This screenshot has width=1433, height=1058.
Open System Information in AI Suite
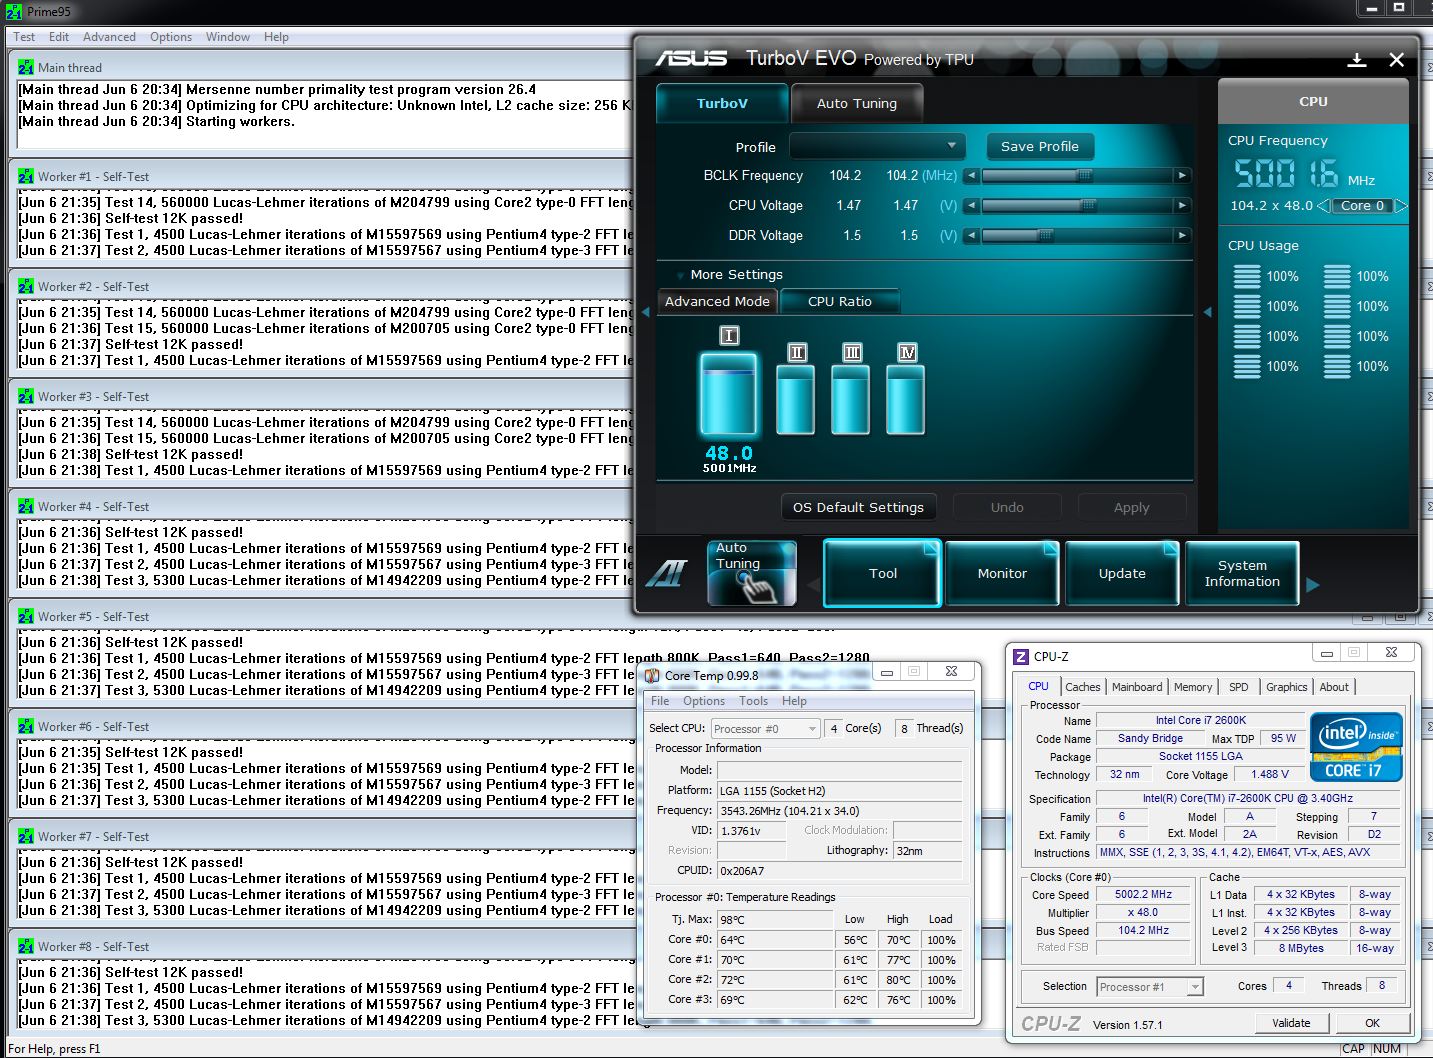1242,573
